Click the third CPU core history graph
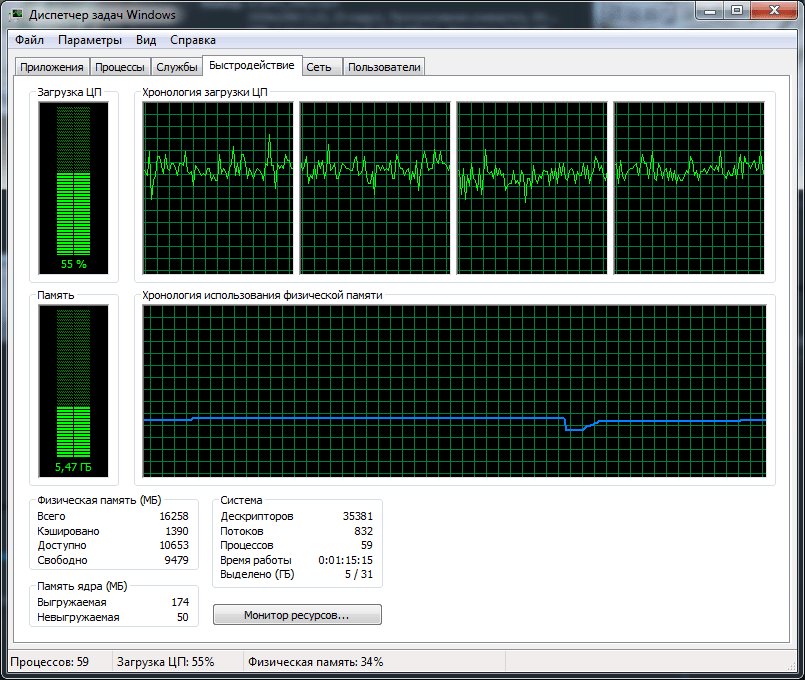The height and width of the screenshot is (680, 805). pos(532,188)
